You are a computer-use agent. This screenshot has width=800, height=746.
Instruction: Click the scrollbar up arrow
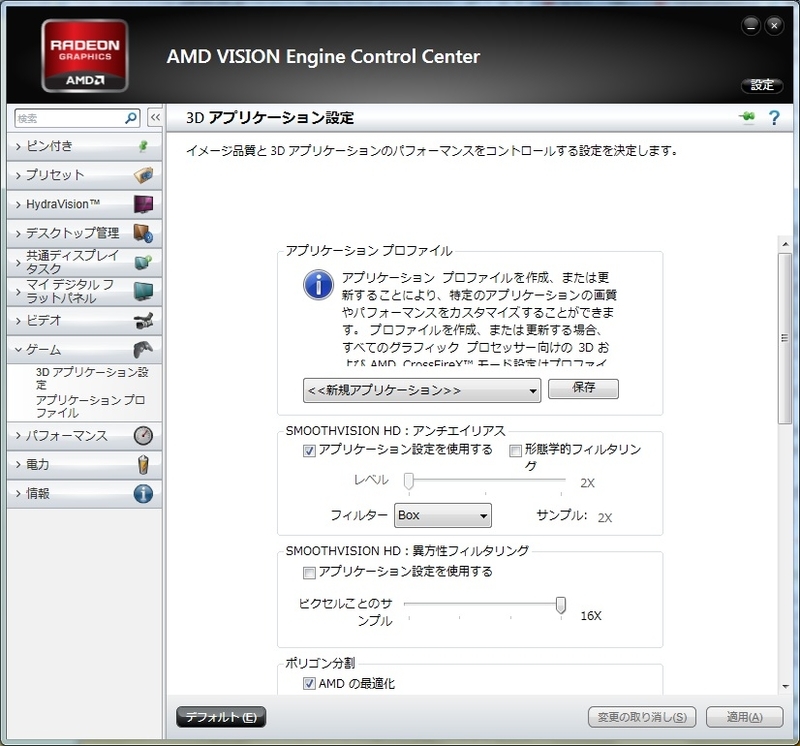coord(785,245)
